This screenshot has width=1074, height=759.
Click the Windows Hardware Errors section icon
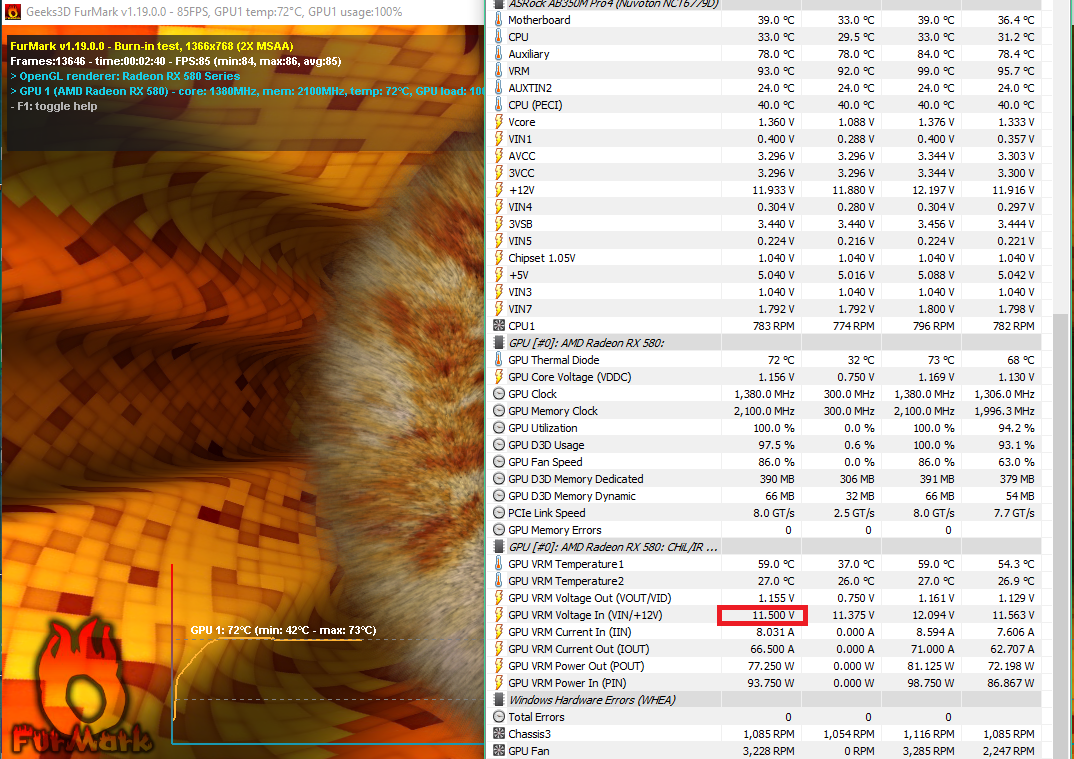[x=499, y=699]
